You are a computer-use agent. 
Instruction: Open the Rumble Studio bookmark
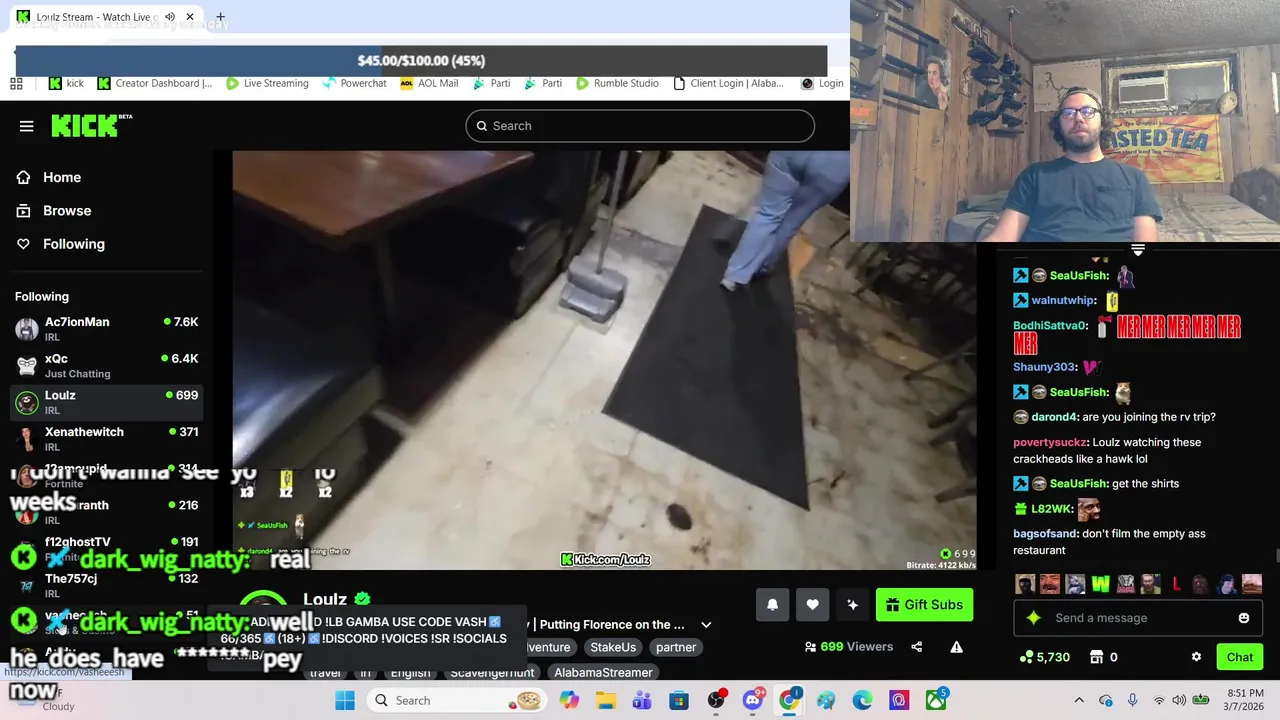pyautogui.click(x=616, y=83)
